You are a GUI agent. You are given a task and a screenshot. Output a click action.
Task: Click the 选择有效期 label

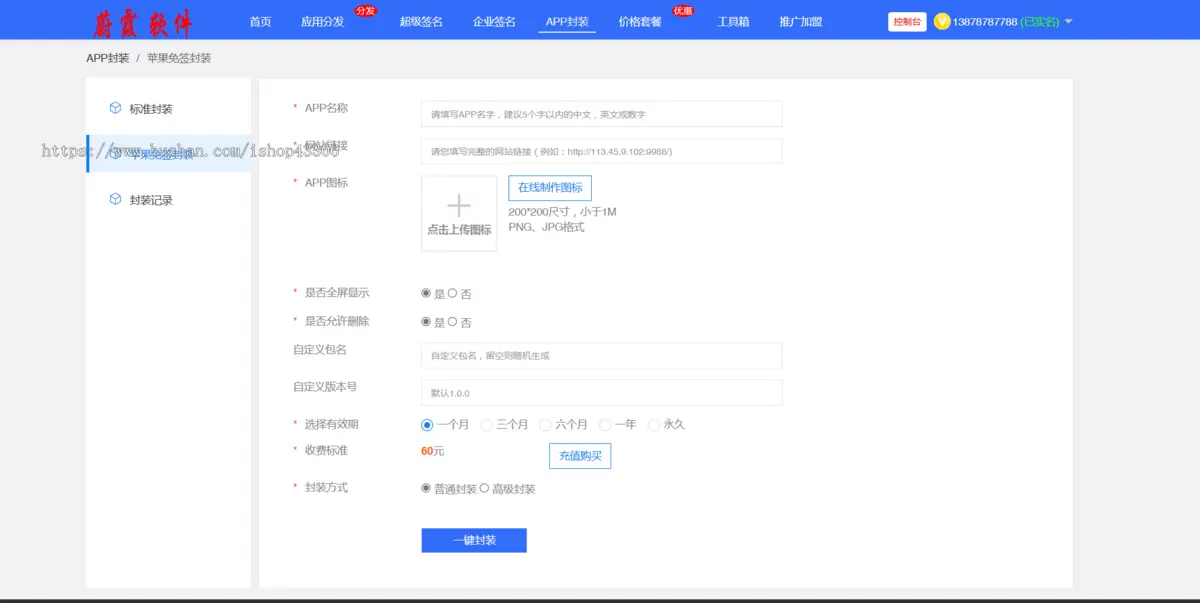pyautogui.click(x=331, y=424)
